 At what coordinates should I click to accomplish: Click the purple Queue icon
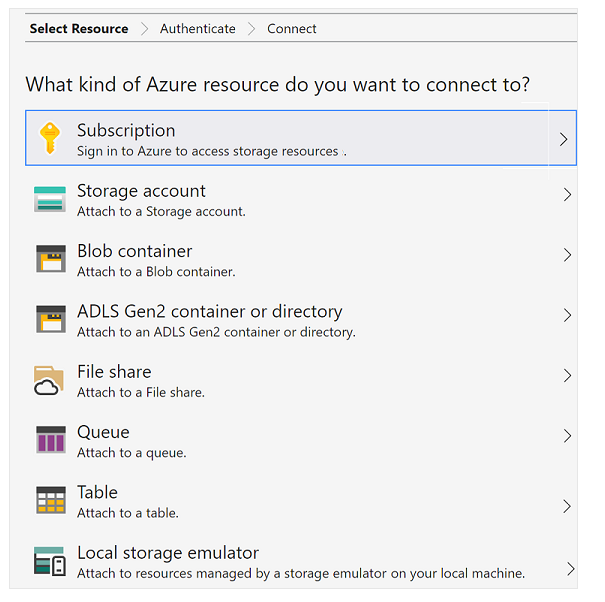point(49,440)
